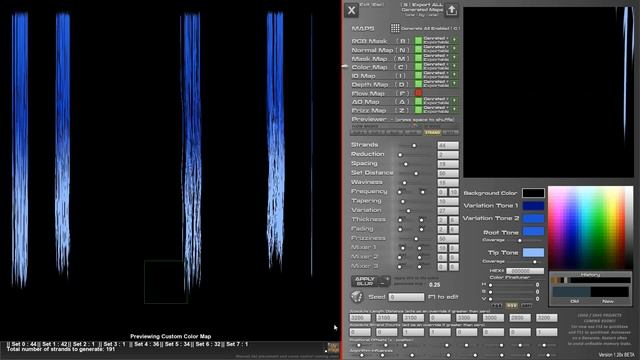Click the Color Finetuner H slider handle
Screen dimensions: 640x360
click(x=490, y=285)
